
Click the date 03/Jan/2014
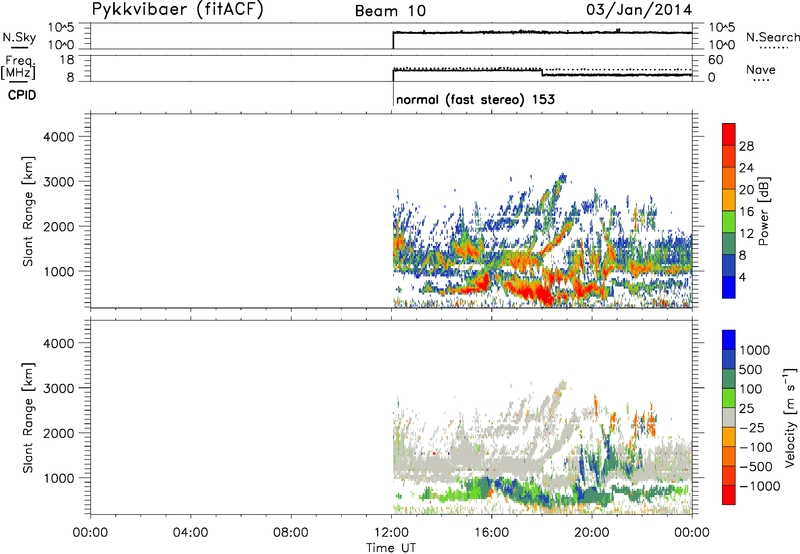click(639, 10)
